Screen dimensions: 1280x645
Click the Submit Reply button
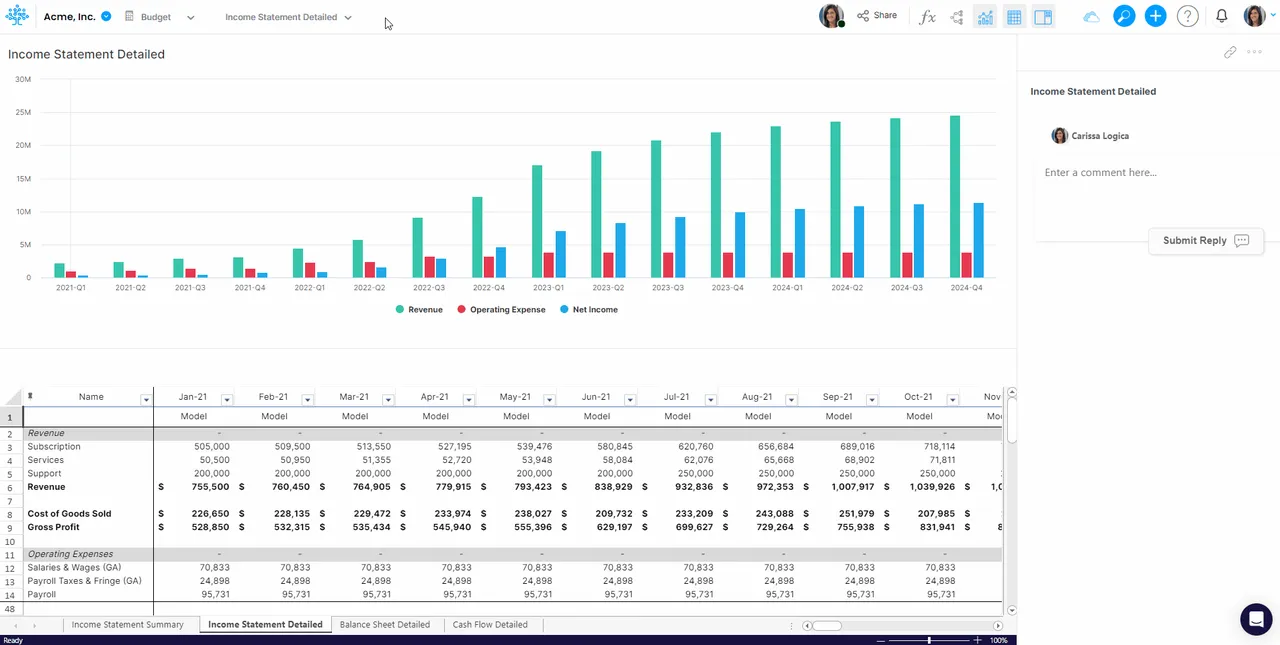tap(1206, 241)
